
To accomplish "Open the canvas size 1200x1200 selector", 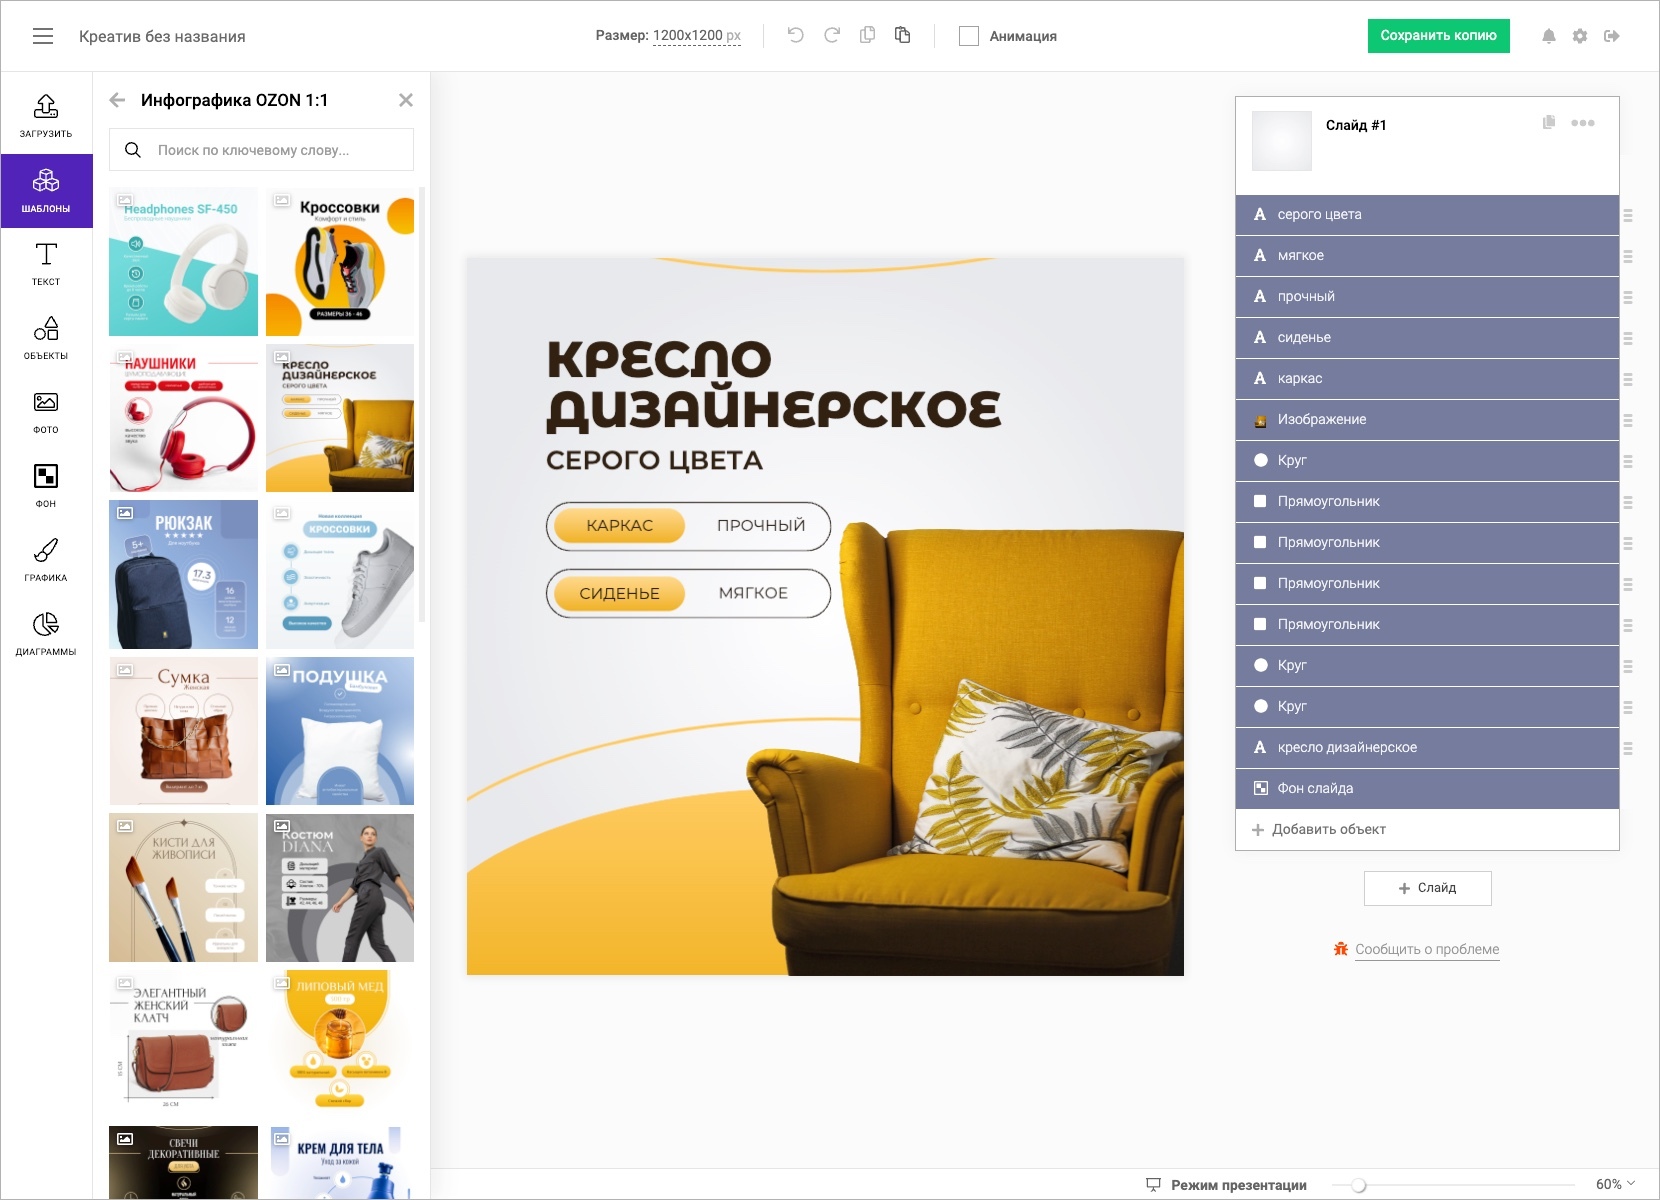I will pyautogui.click(x=696, y=36).
